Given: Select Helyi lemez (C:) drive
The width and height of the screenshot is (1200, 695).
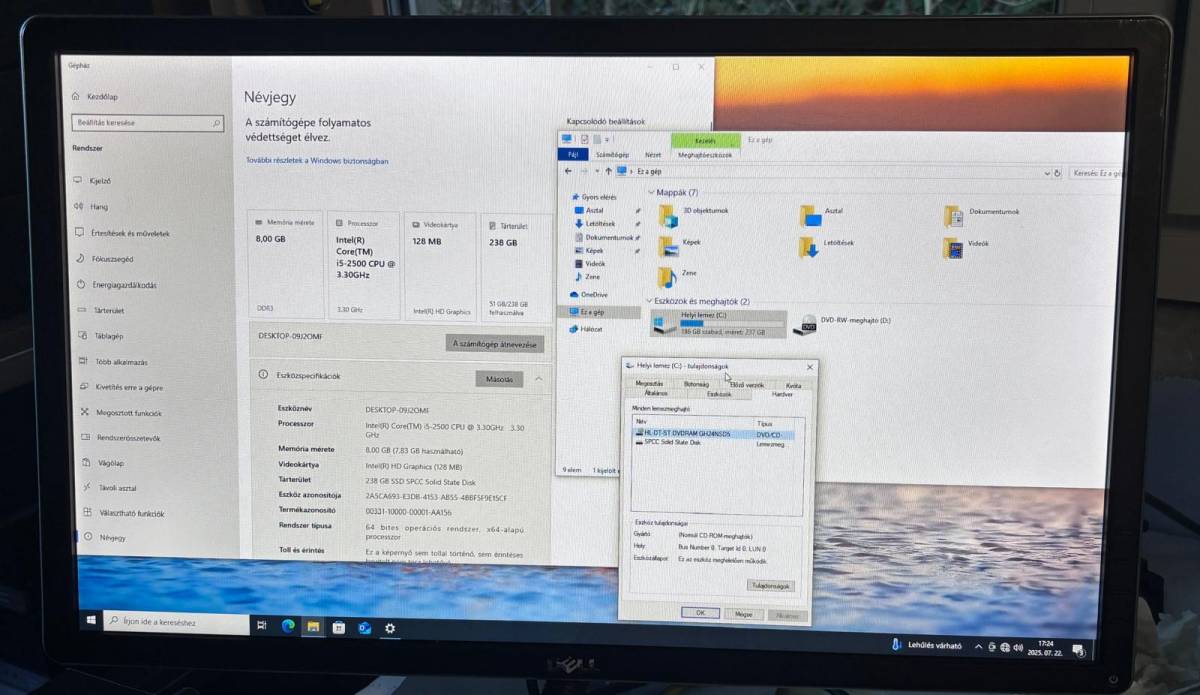Looking at the screenshot, I should (719, 323).
